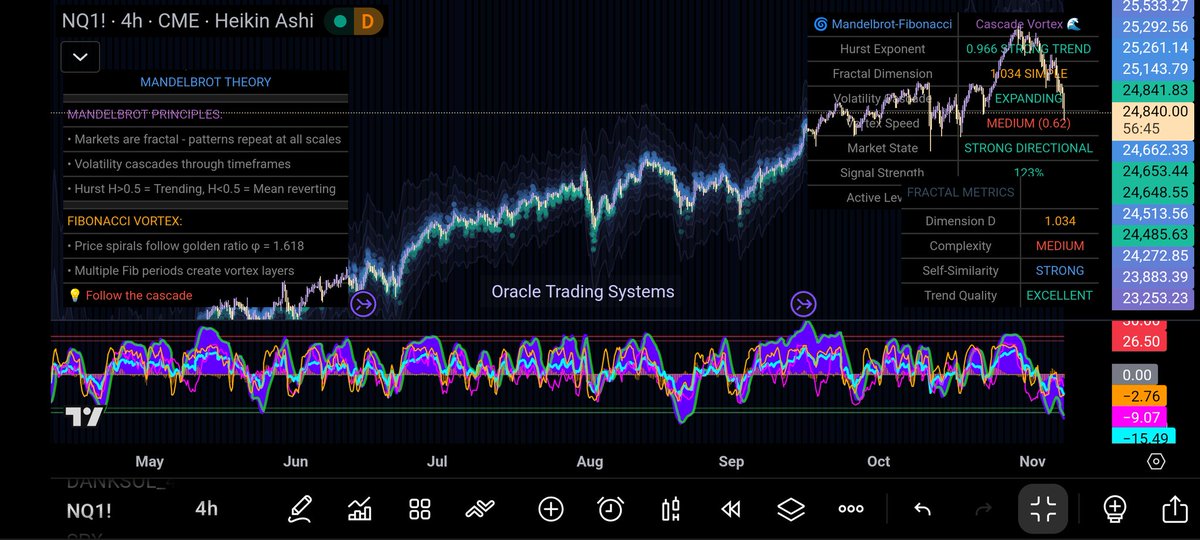Image resolution: width=1200 pixels, height=540 pixels.
Task: Tap the Cascade Vortex table header
Action: [1028, 24]
